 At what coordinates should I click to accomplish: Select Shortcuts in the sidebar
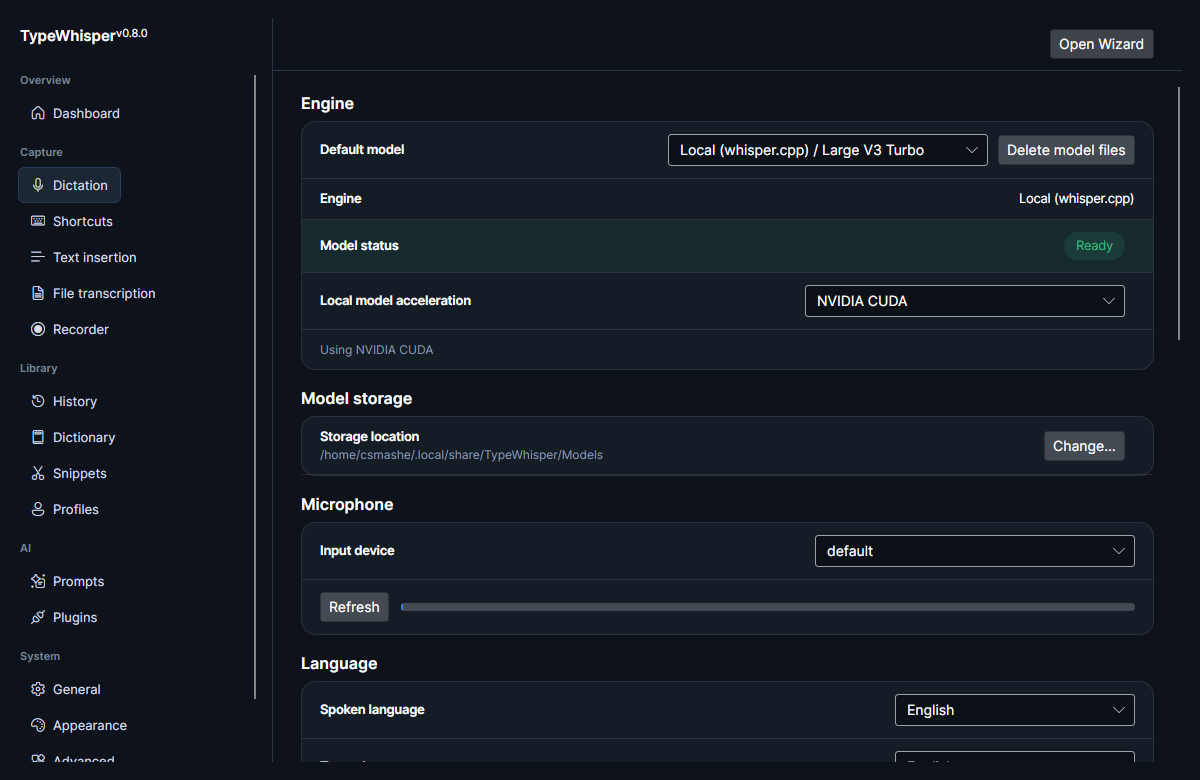(x=71, y=221)
